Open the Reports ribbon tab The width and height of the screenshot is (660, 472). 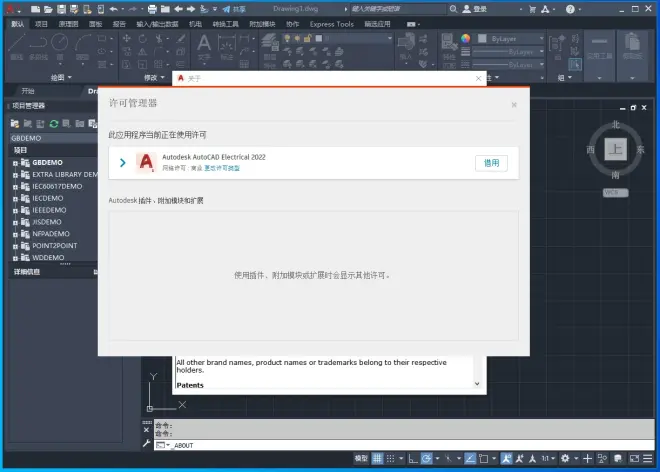click(119, 24)
